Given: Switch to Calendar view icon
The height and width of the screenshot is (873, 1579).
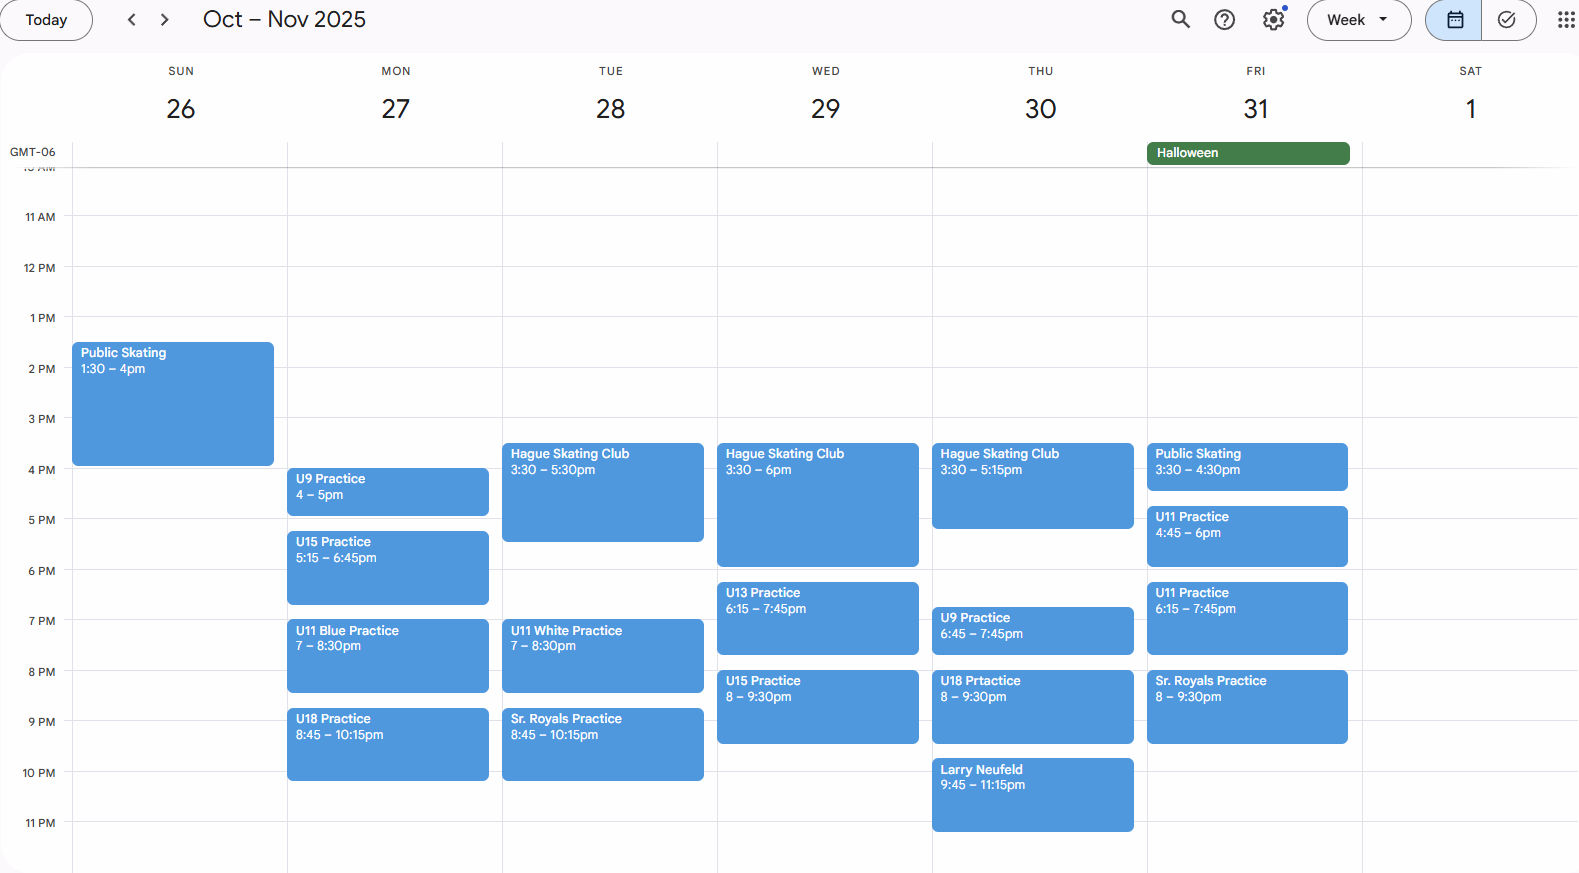Looking at the screenshot, I should coord(1454,20).
